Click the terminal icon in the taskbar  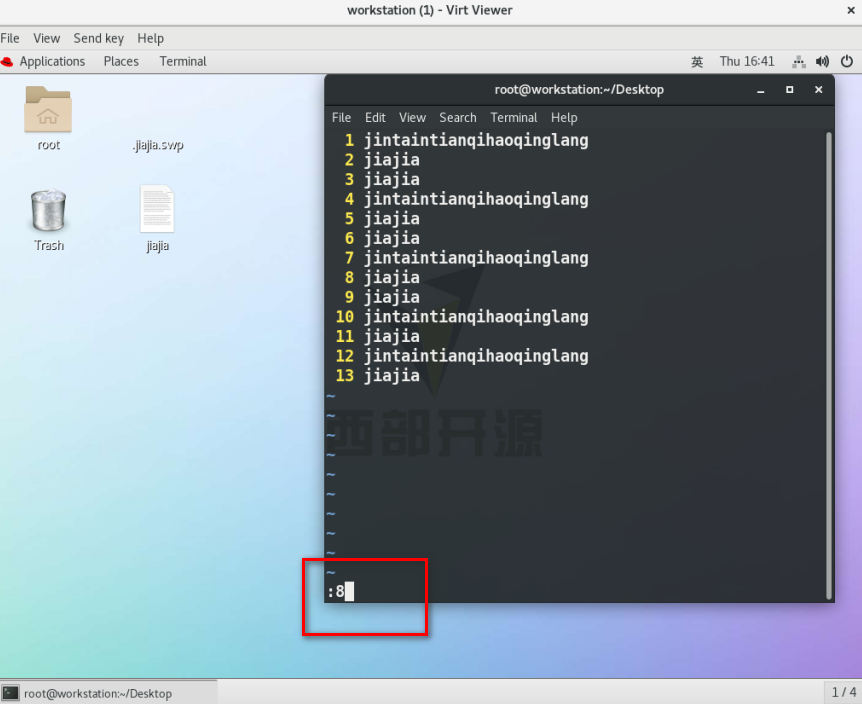coord(10,693)
